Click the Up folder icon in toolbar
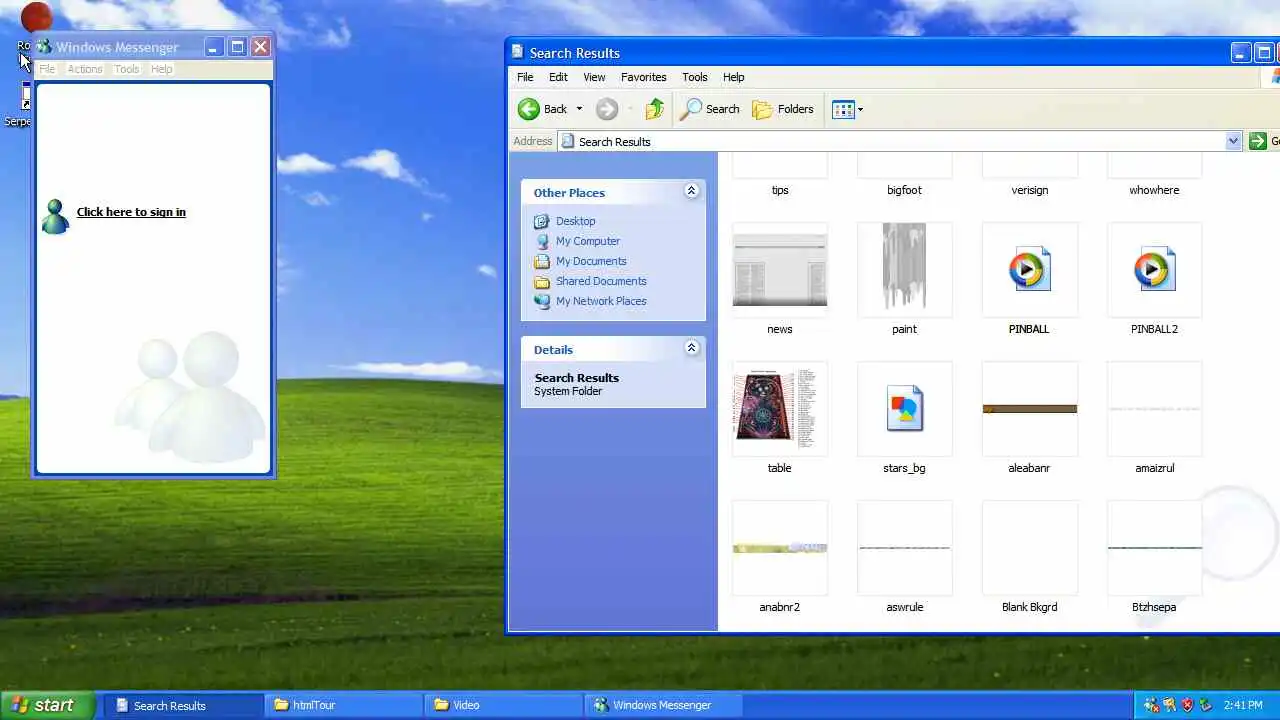This screenshot has height=720, width=1280. coord(654,109)
